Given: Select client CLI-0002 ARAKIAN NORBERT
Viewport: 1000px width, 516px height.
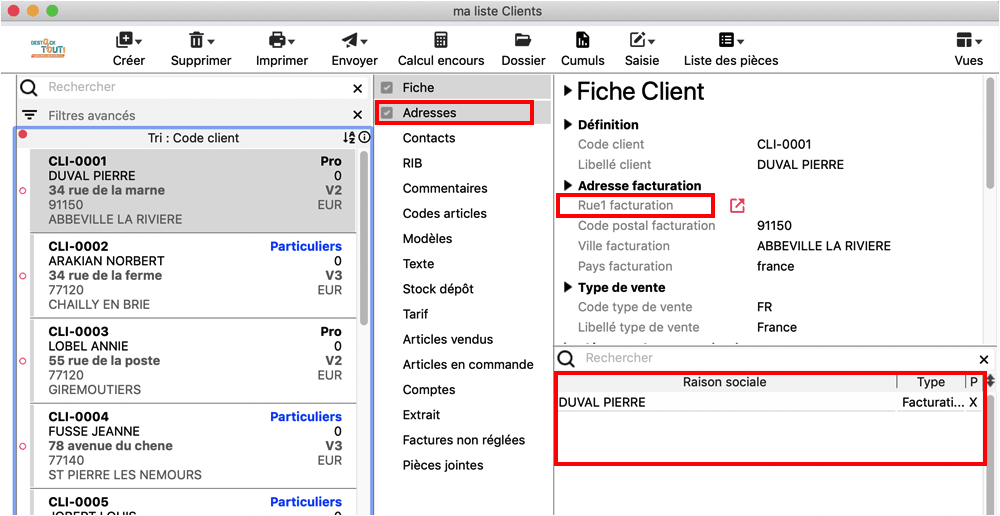Looking at the screenshot, I should [193, 276].
